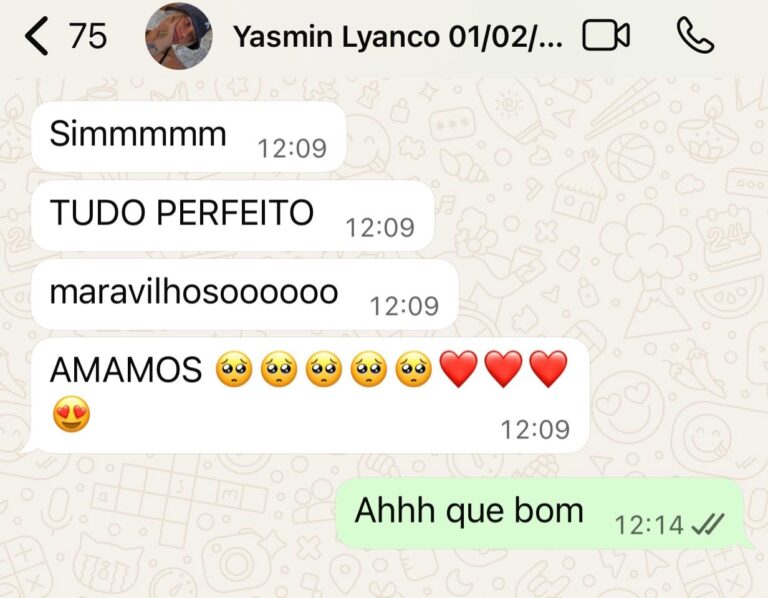The image size is (768, 598).
Task: Tap the middle red heart emoji
Action: (504, 369)
